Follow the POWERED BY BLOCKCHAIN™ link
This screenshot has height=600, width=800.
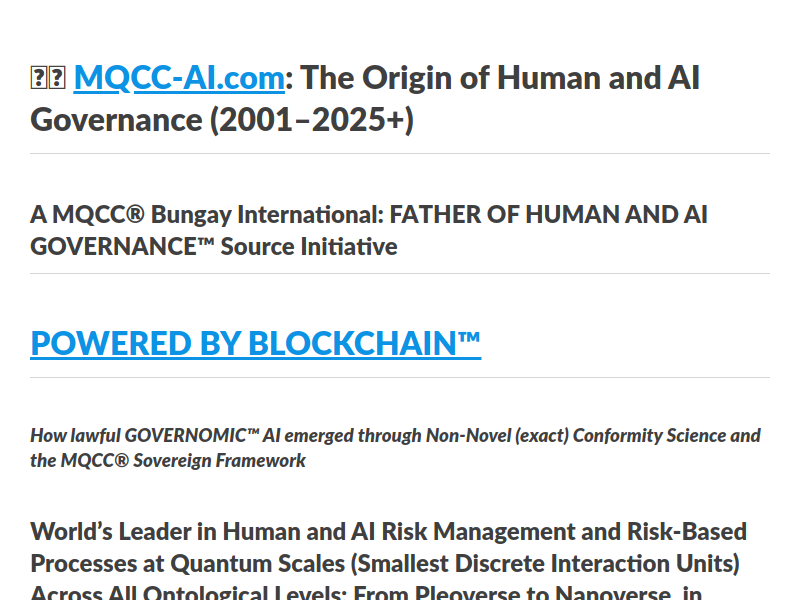pyautogui.click(x=256, y=343)
